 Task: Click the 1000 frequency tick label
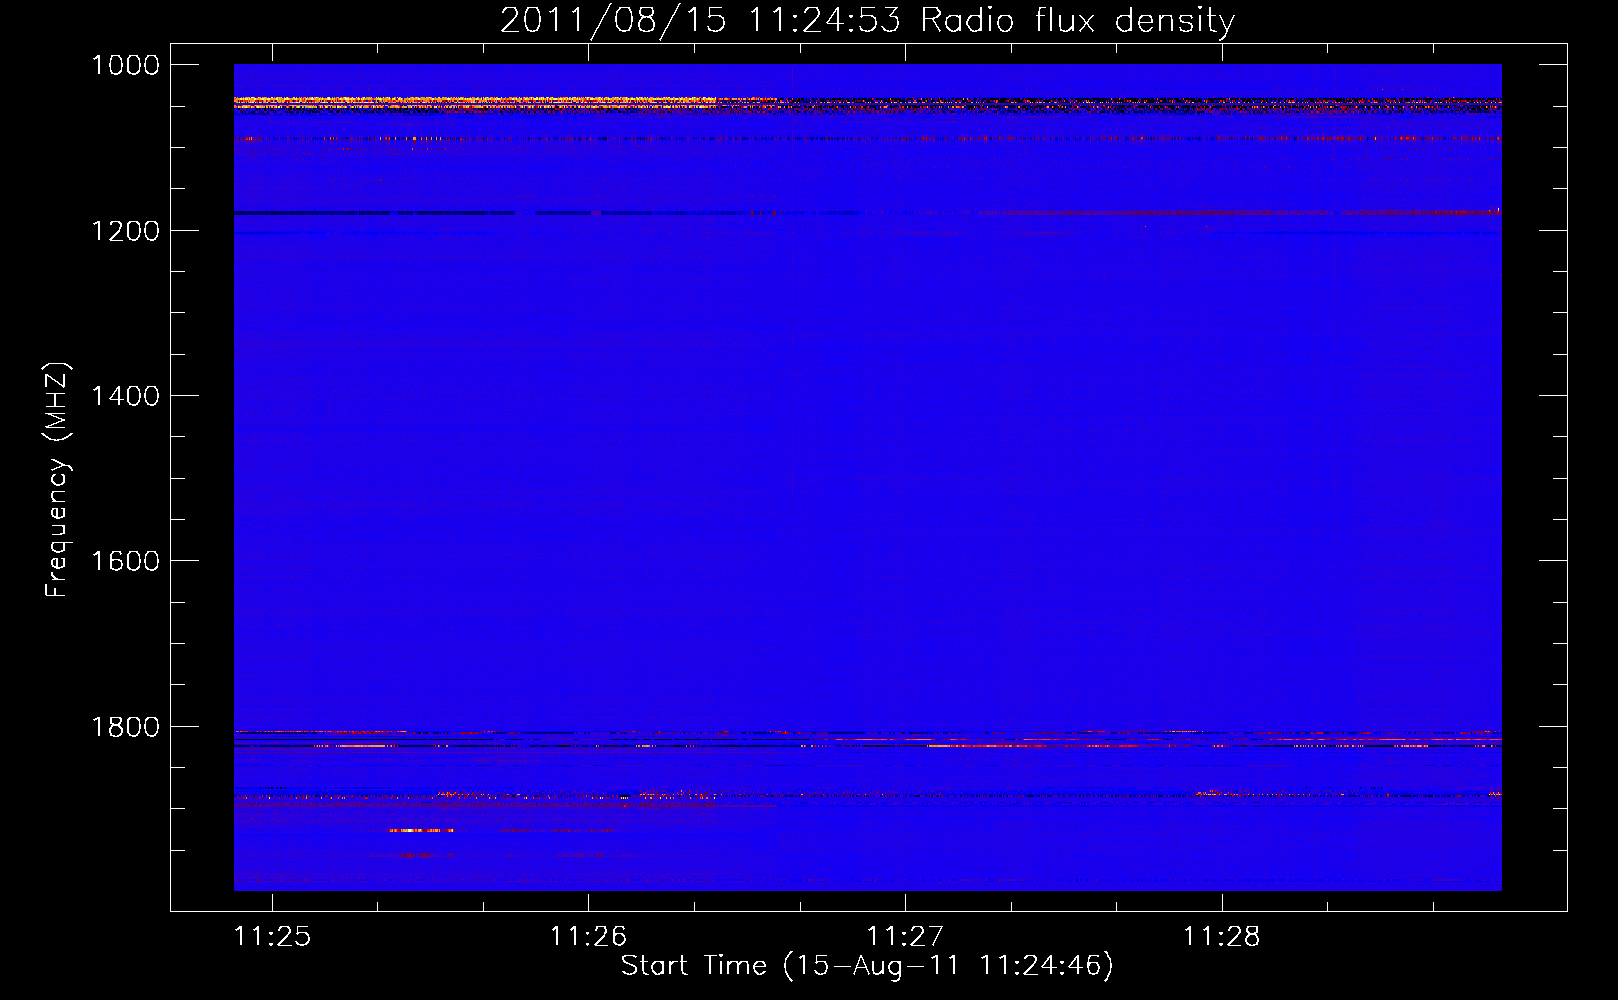[x=125, y=65]
